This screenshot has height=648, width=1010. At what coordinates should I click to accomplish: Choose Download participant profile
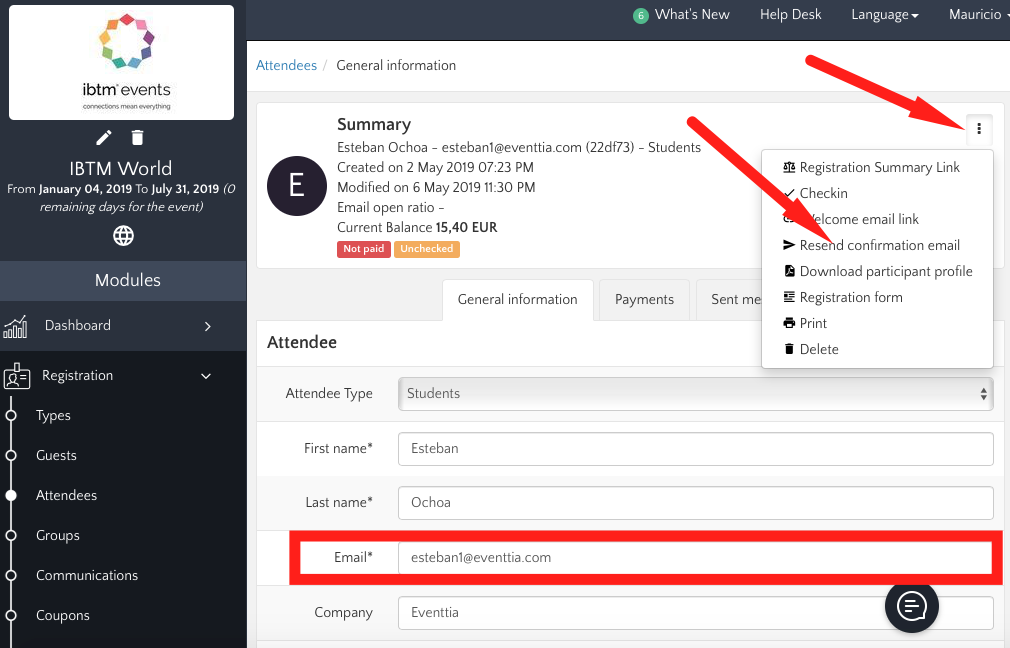[885, 271]
